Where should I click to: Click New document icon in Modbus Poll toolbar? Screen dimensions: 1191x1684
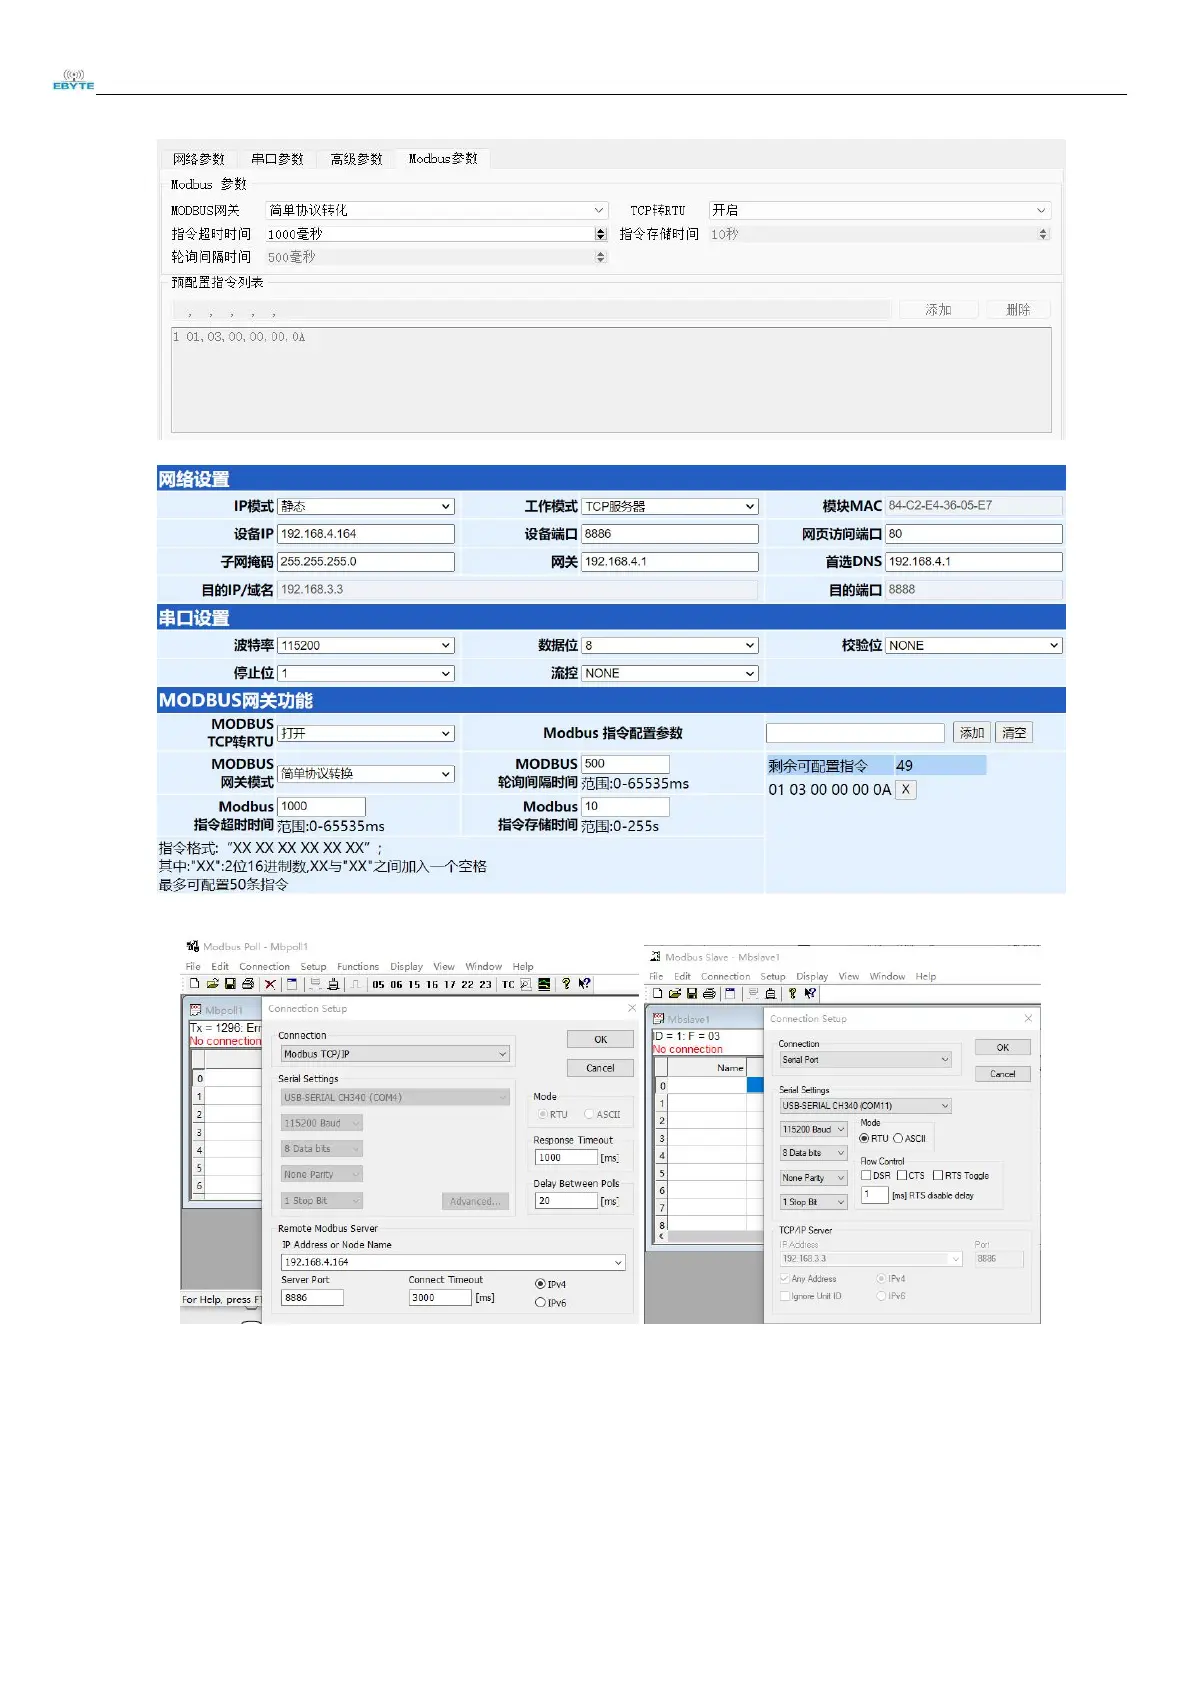pyautogui.click(x=195, y=984)
